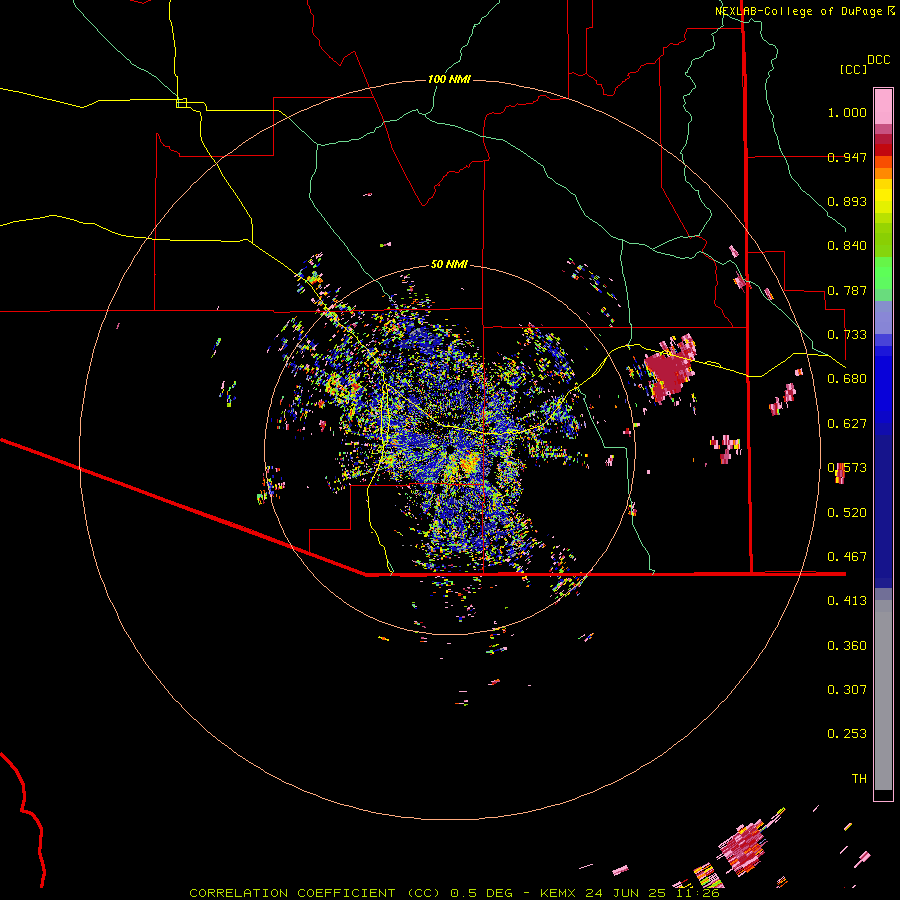Viewport: 900px width, 900px height.
Task: Click the 50 NMI range ring label
Action: point(449,265)
